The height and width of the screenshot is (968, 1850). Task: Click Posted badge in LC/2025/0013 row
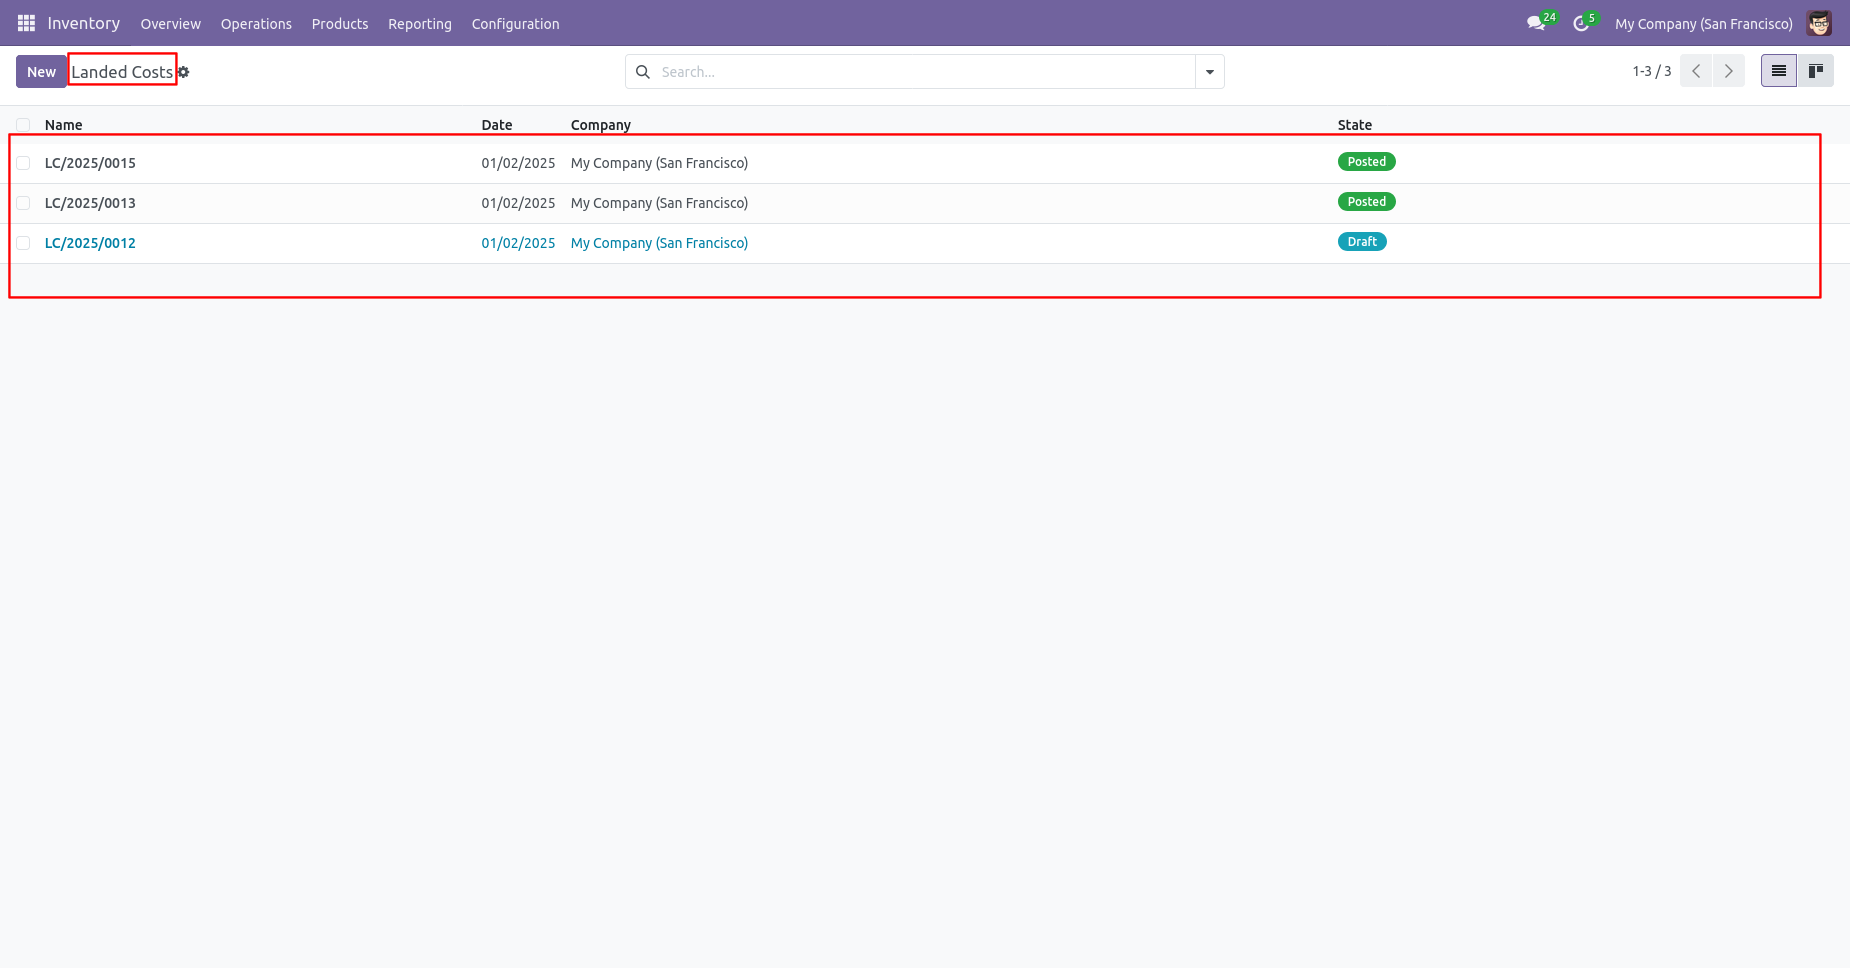pyautogui.click(x=1367, y=202)
